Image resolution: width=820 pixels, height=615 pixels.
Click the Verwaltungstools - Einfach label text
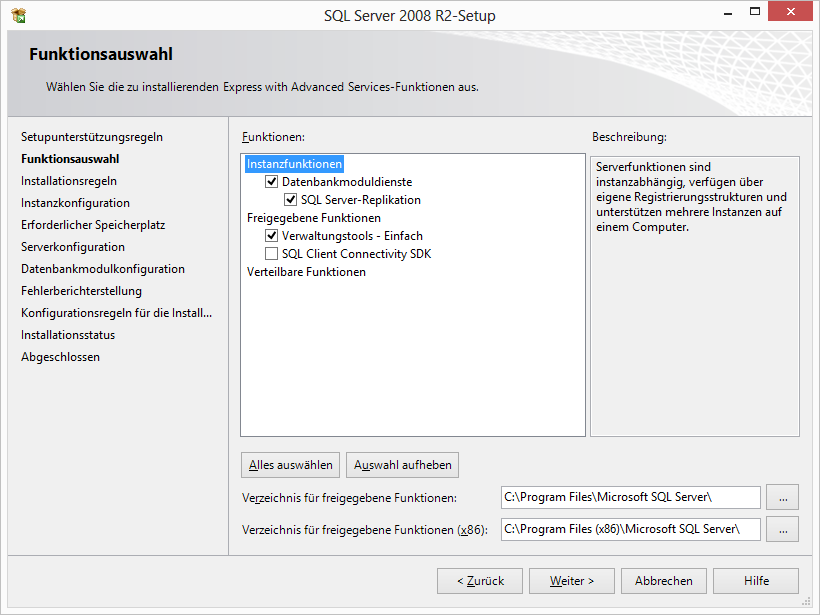click(352, 236)
